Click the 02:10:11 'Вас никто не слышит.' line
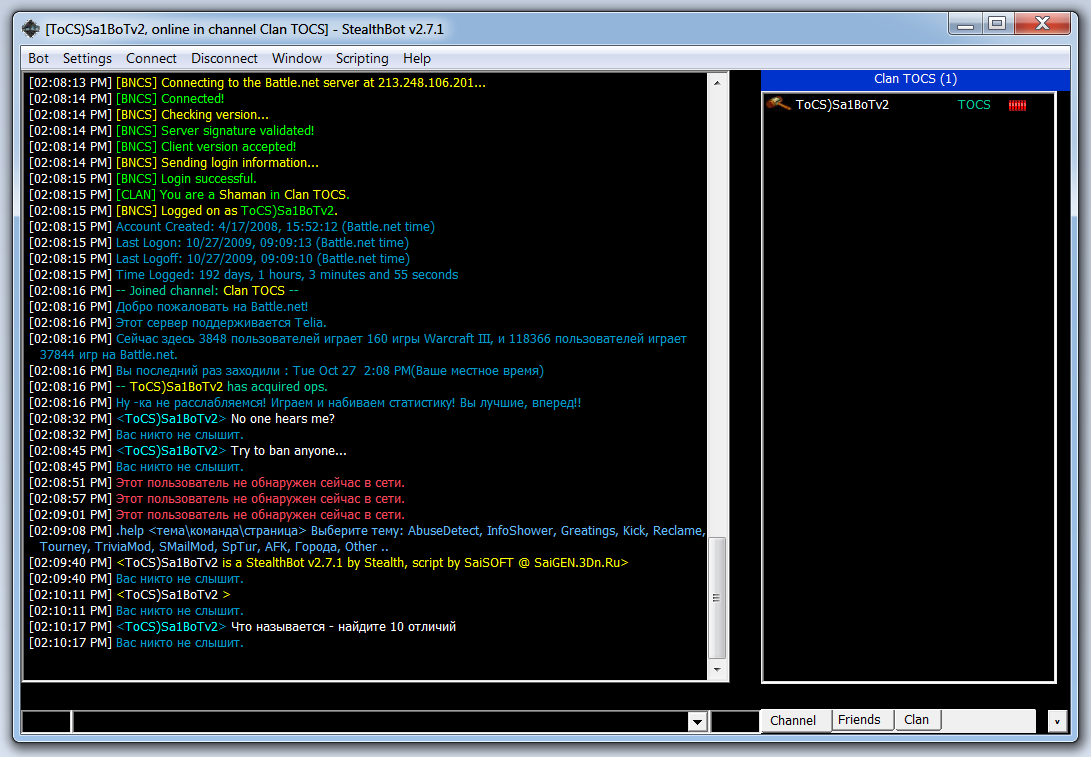This screenshot has width=1091, height=757. [136, 611]
